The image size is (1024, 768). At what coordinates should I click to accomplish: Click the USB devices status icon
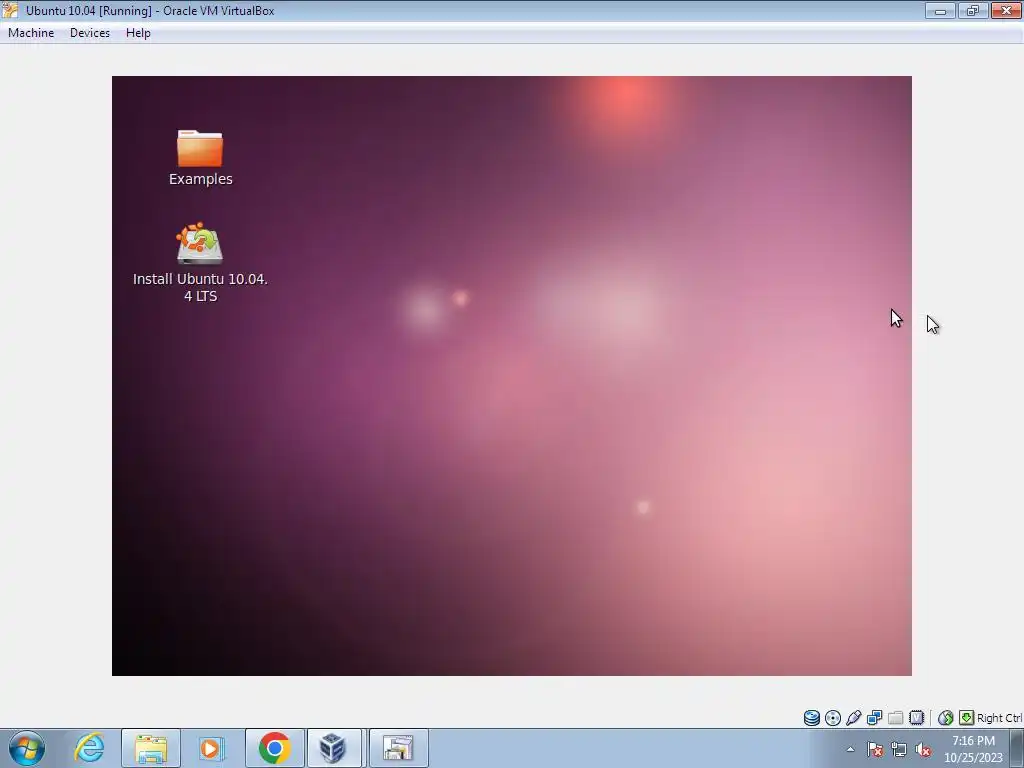[854, 718]
